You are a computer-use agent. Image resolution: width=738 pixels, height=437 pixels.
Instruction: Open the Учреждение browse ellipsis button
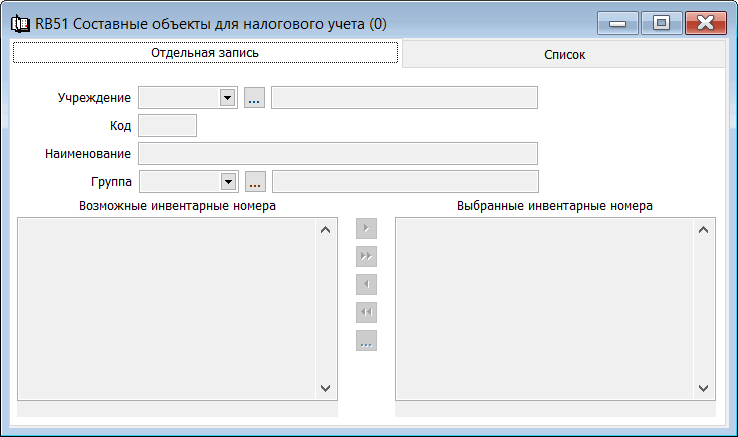point(254,97)
